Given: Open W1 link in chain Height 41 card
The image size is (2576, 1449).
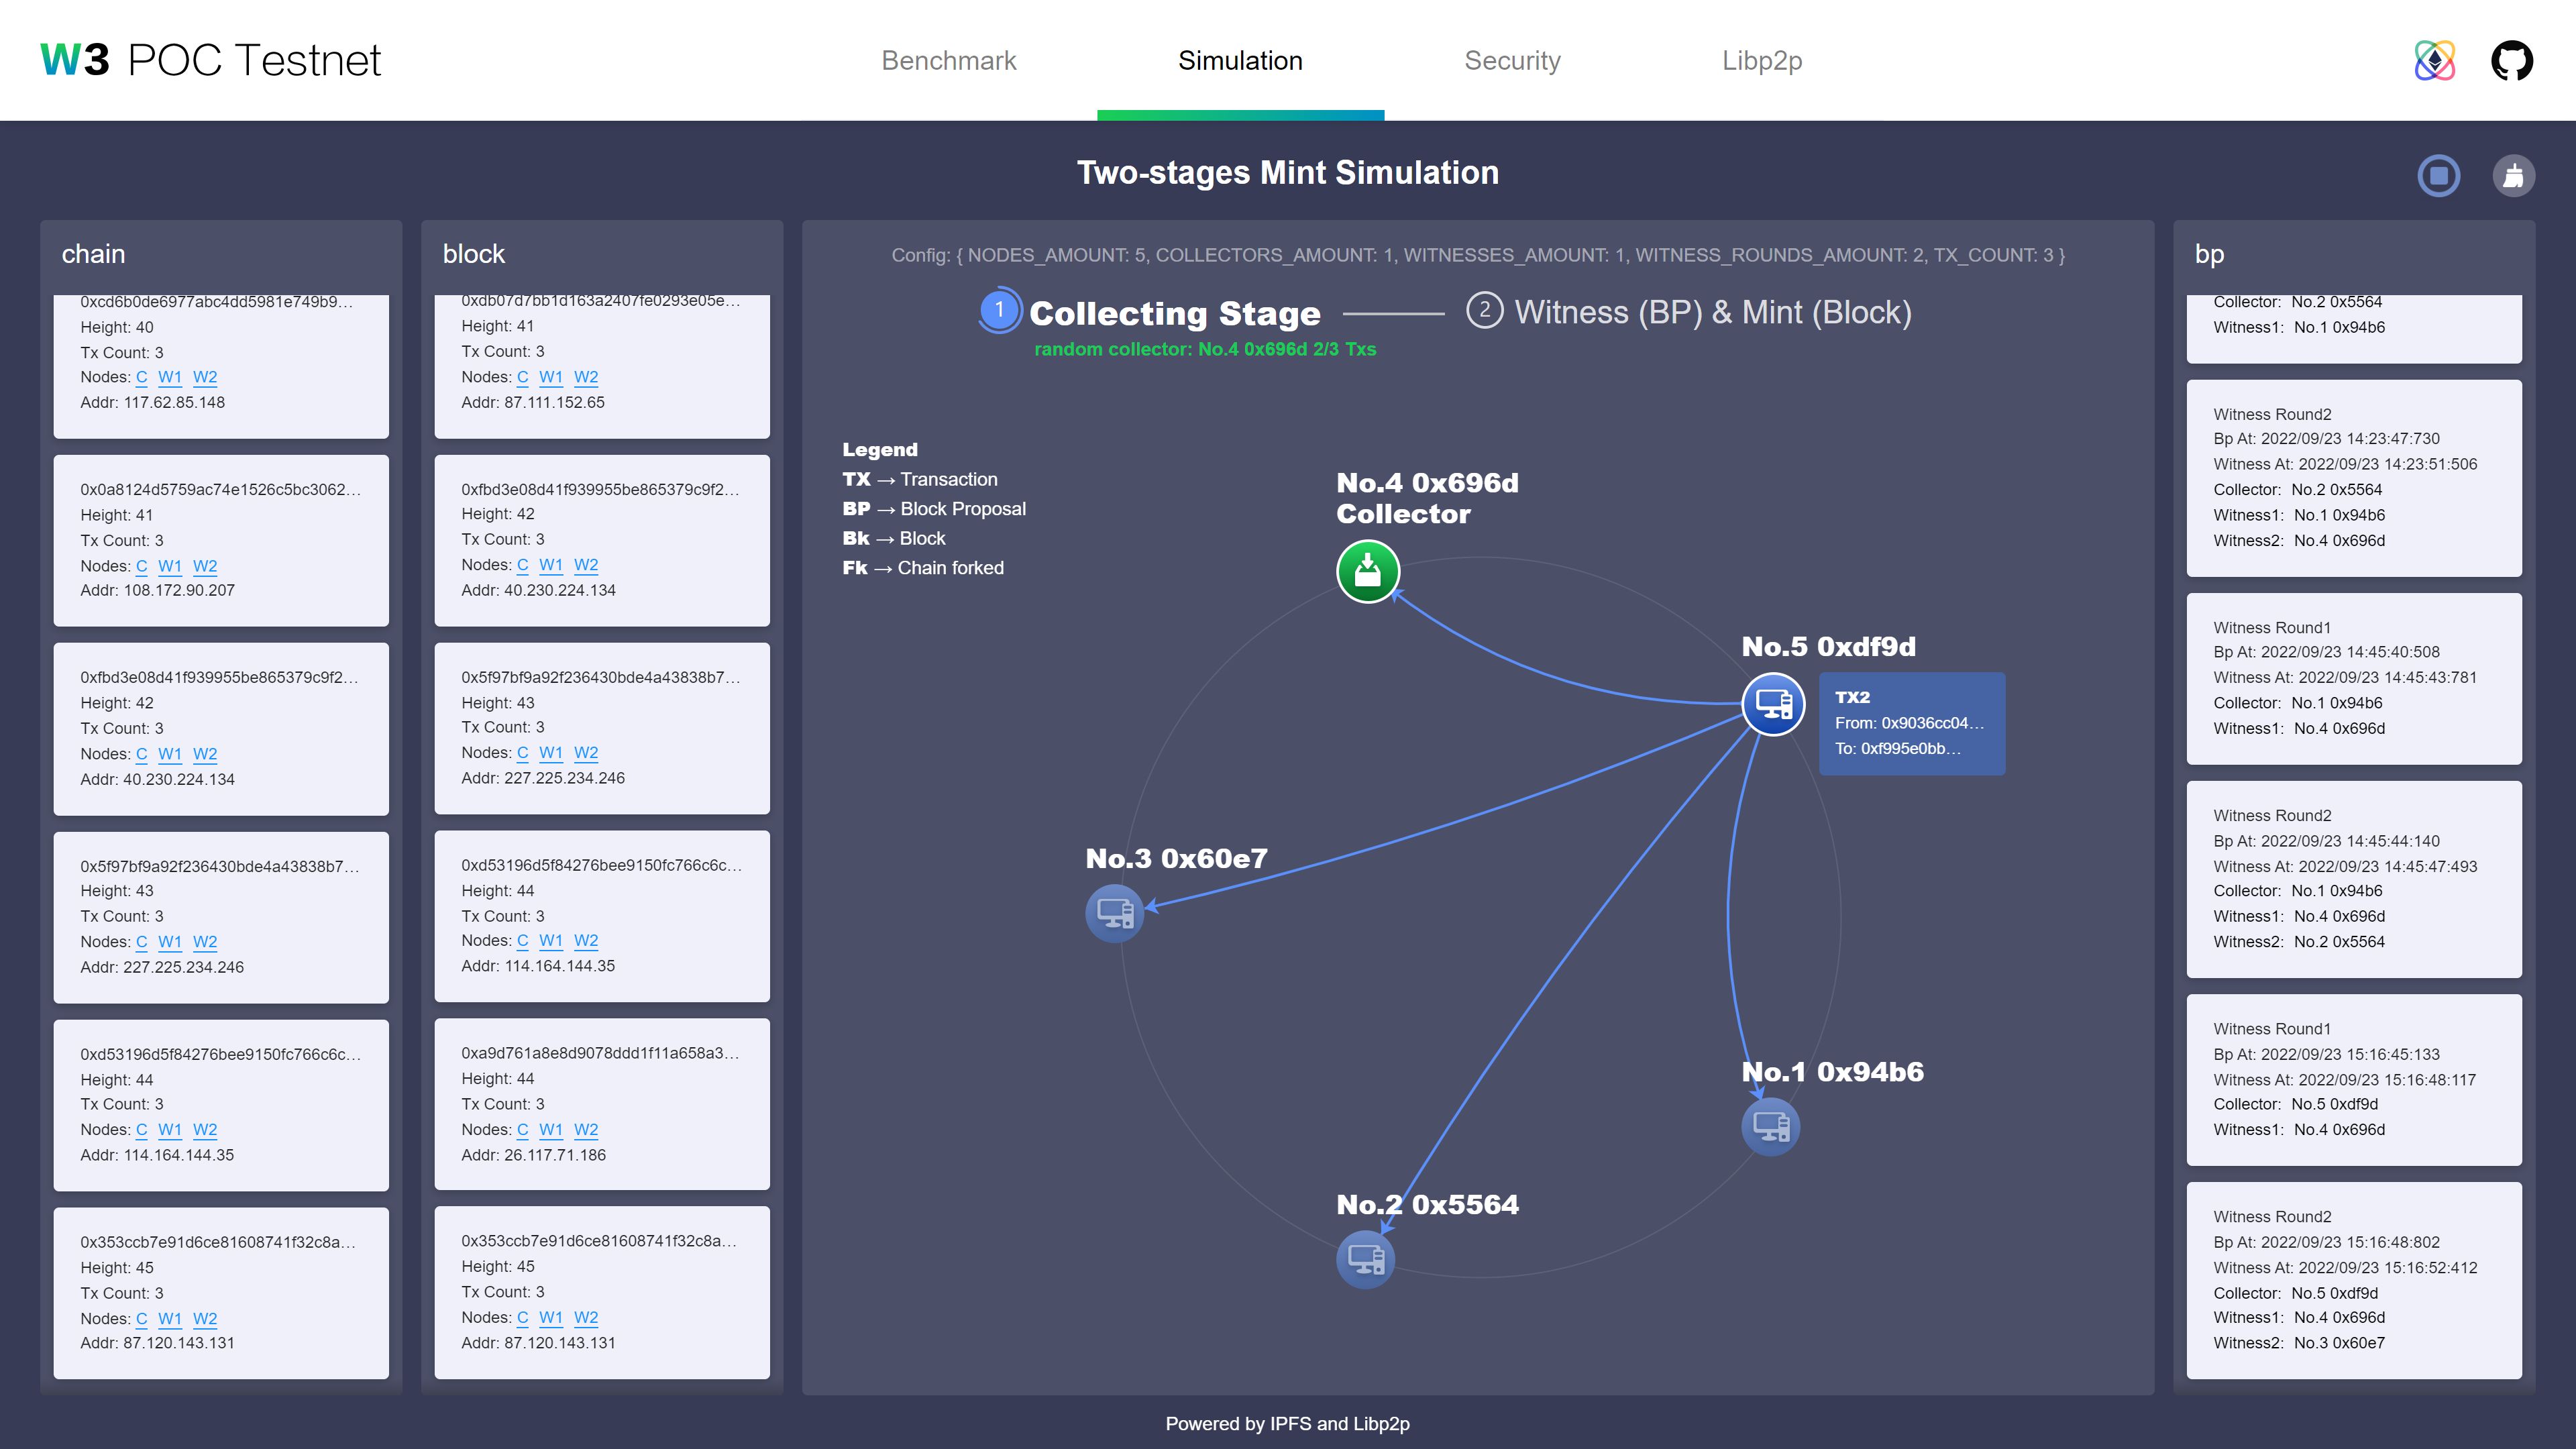Looking at the screenshot, I should [170, 566].
